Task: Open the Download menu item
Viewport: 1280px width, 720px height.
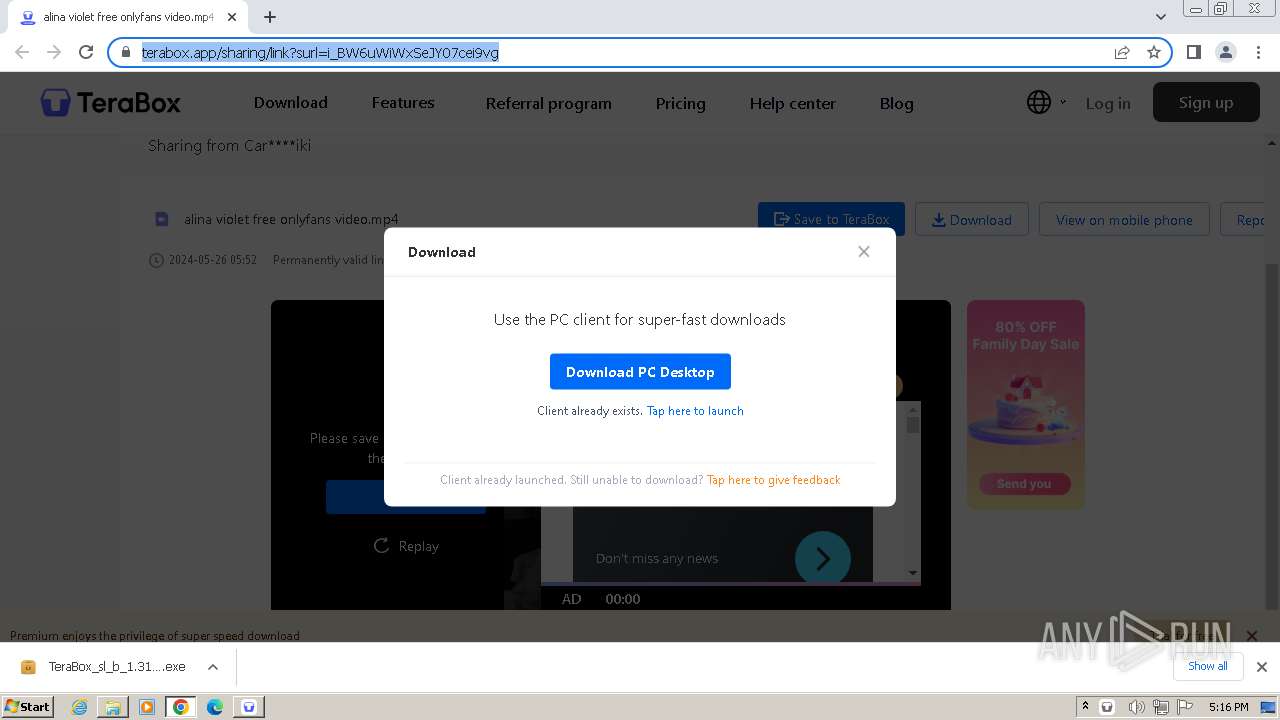Action: 291,103
